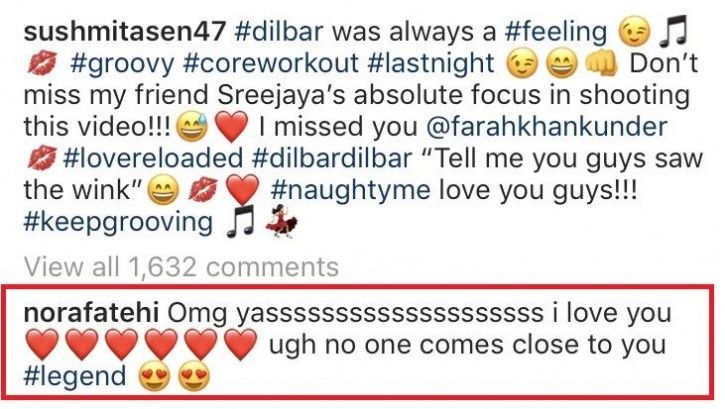
Task: Tap the #legend hashtag in the comment
Action: pos(74,376)
